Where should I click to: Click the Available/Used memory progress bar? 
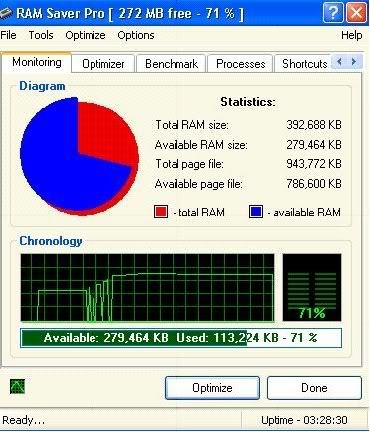click(x=181, y=338)
